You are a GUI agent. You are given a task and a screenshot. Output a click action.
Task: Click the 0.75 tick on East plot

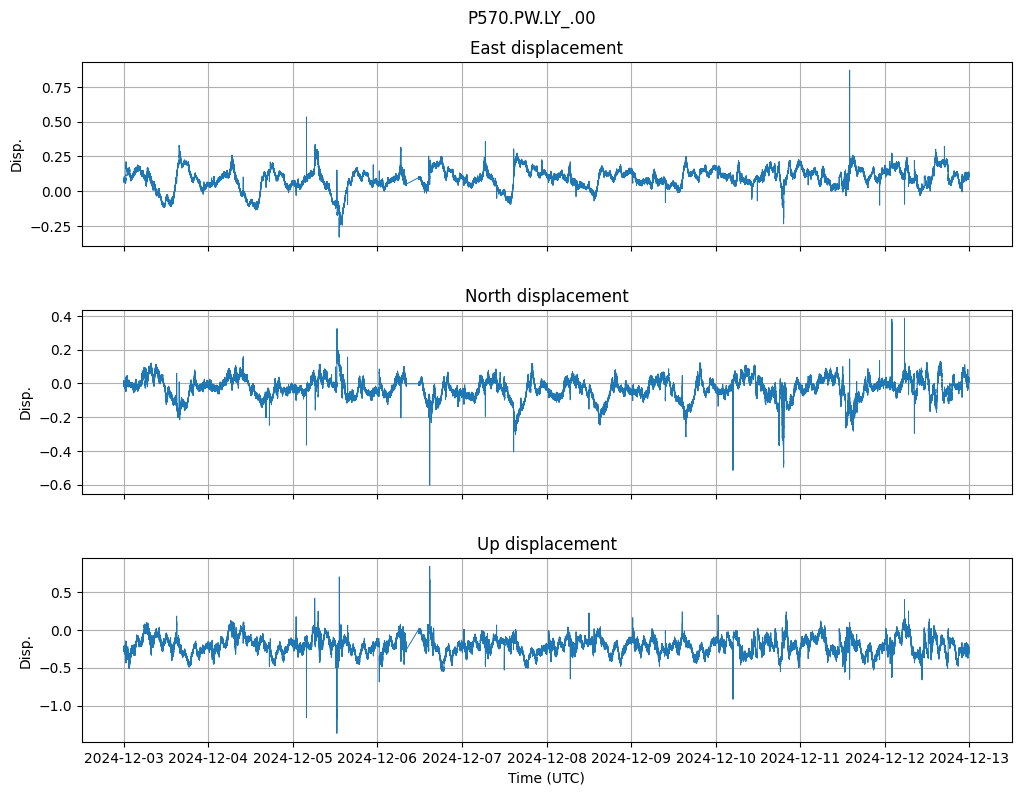pos(56,88)
